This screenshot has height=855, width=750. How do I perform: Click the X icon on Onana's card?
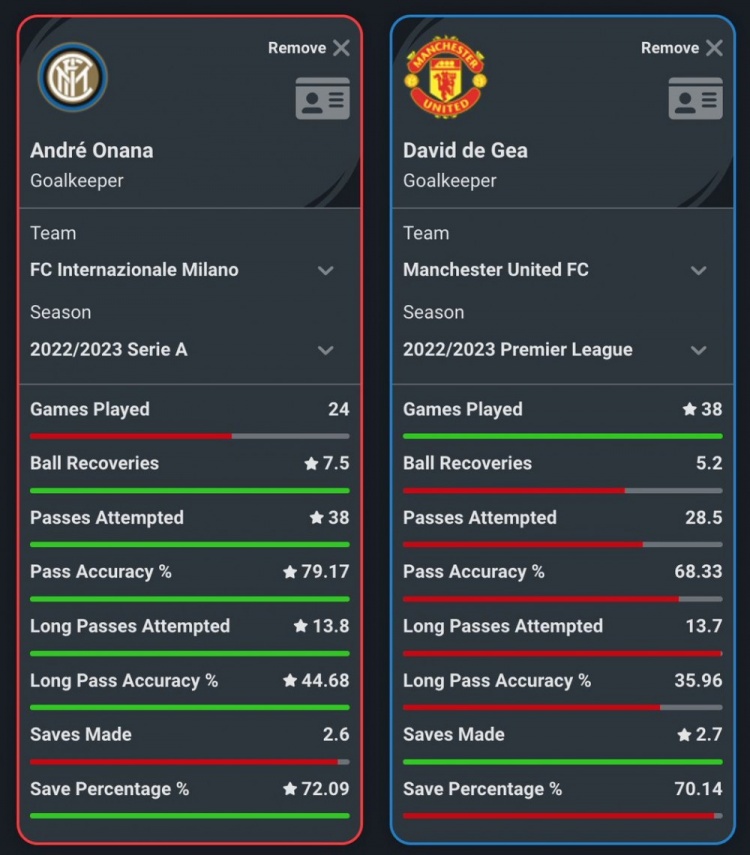tap(341, 48)
